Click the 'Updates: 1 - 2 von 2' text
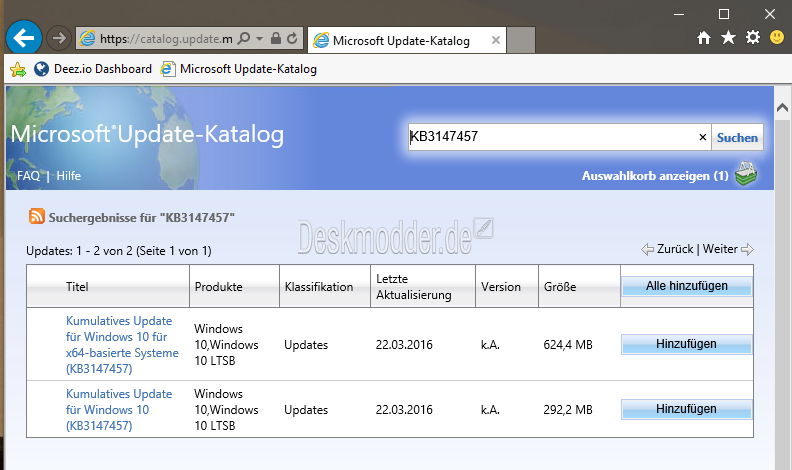 point(77,251)
